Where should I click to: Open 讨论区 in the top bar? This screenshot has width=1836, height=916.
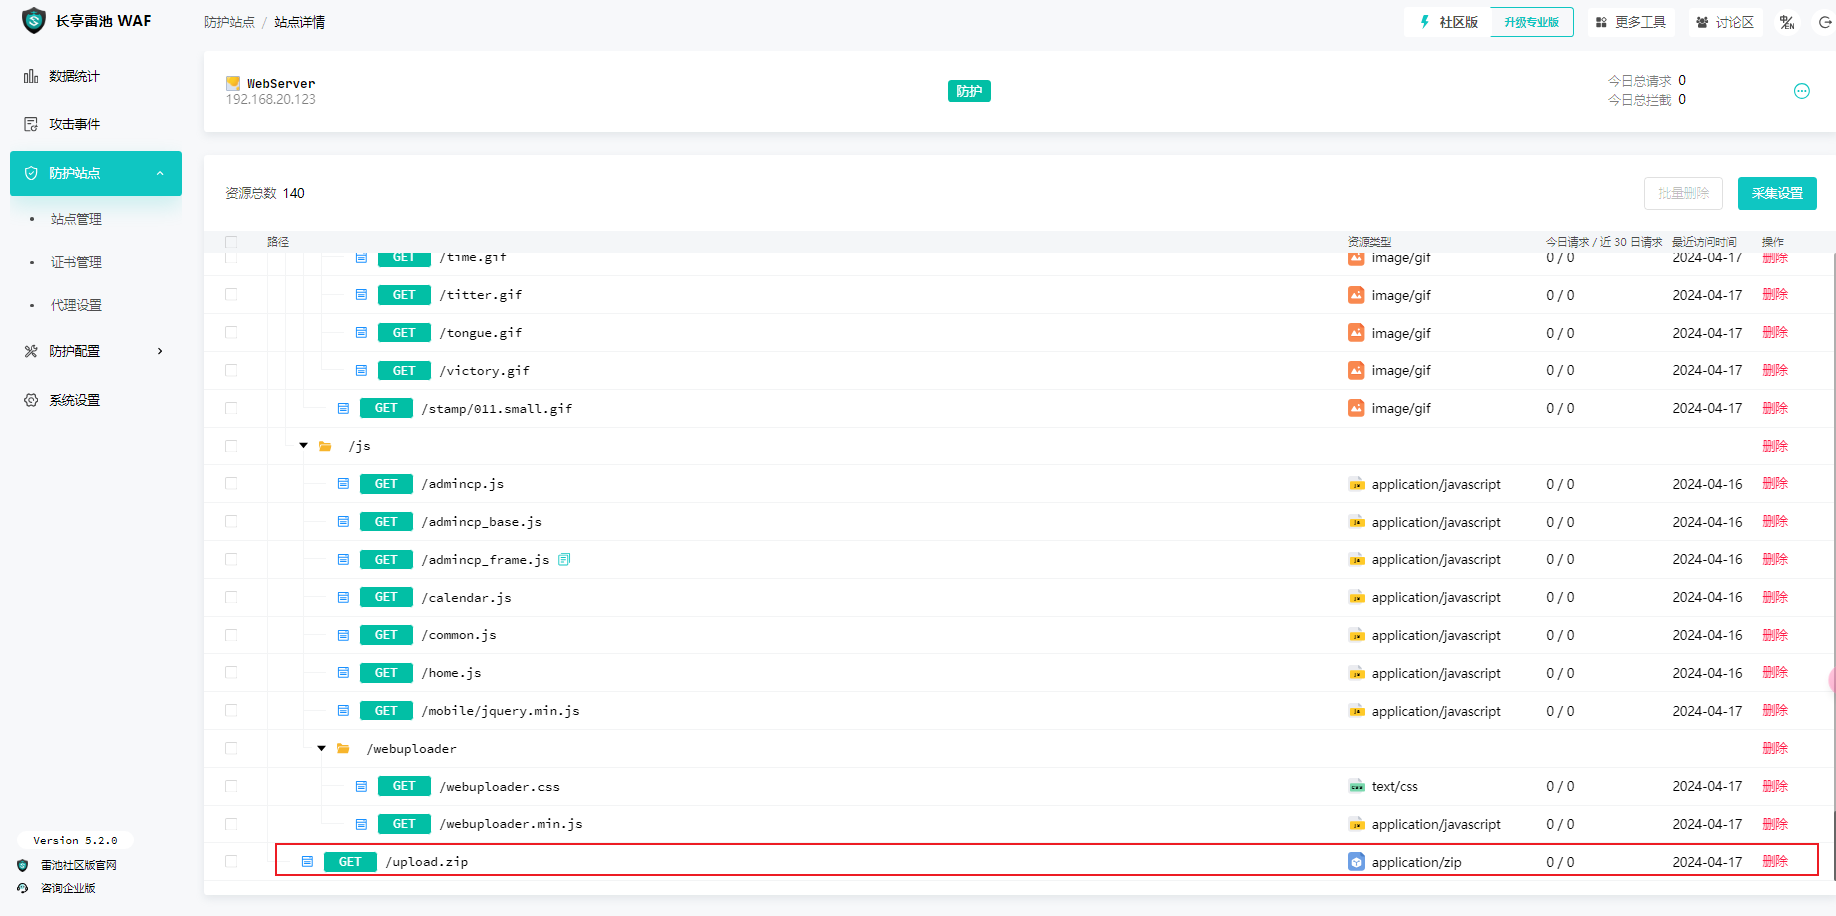[1726, 22]
